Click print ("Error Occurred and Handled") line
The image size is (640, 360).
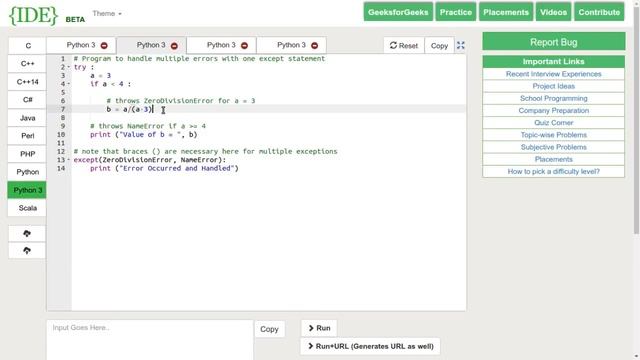(x=164, y=169)
